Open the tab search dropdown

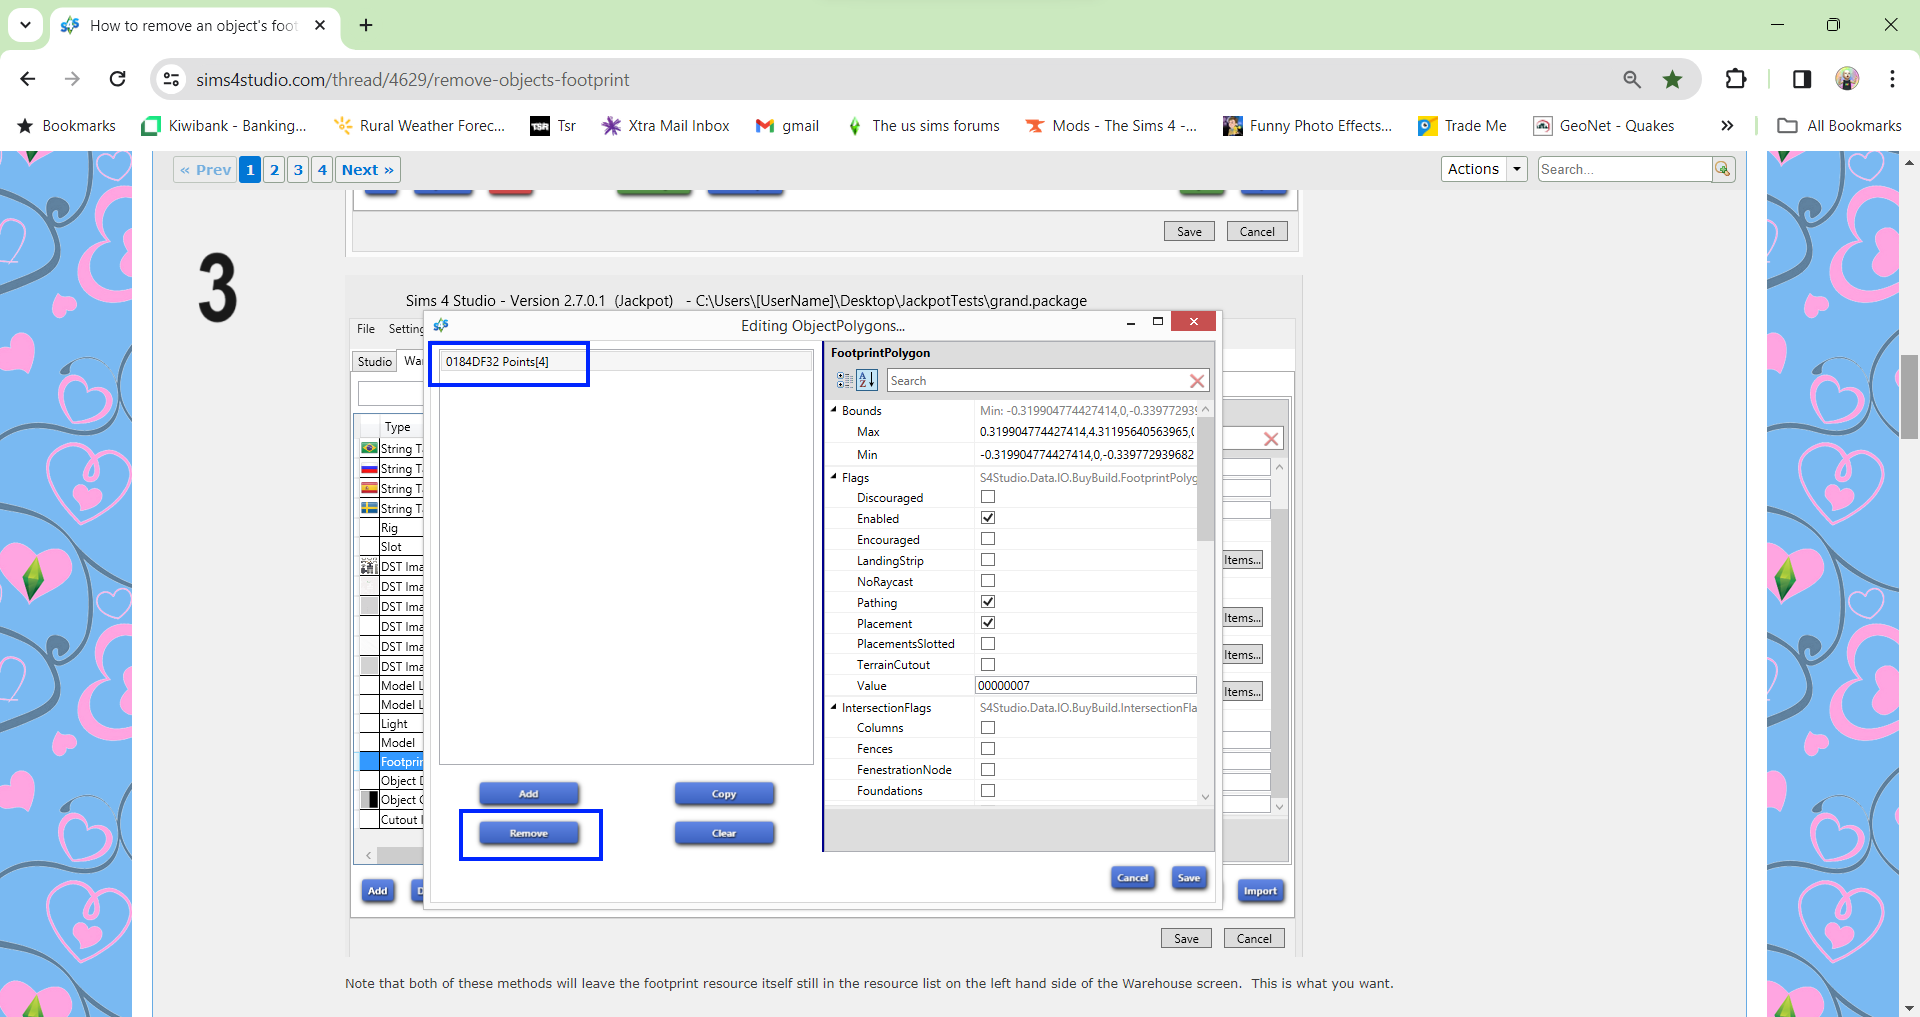coord(25,25)
